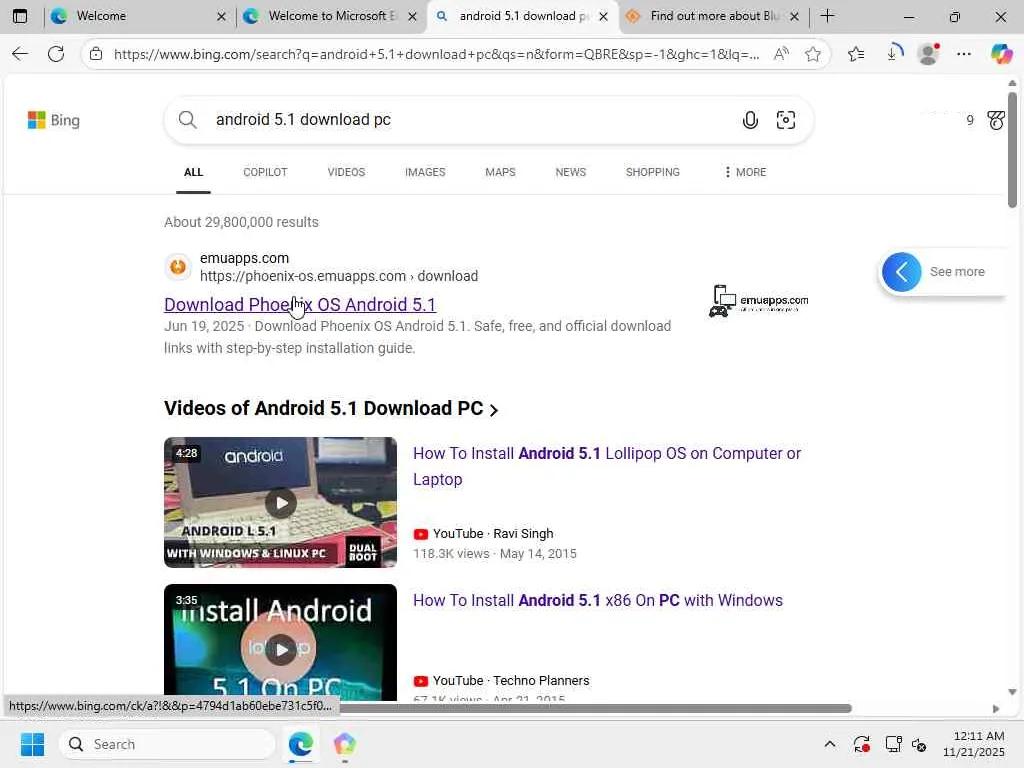This screenshot has height=768, width=1024.
Task: Go back to the previous page
Action: coord(20,54)
